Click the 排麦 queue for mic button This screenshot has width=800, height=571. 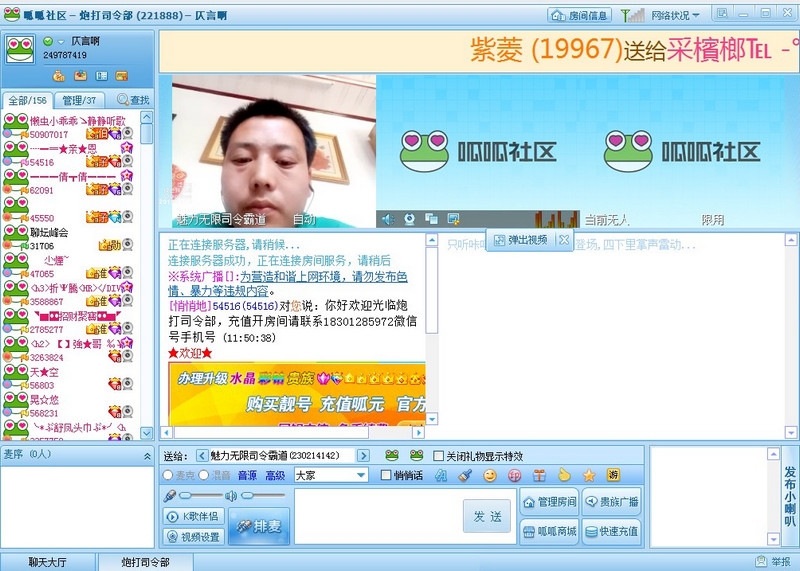(259, 526)
